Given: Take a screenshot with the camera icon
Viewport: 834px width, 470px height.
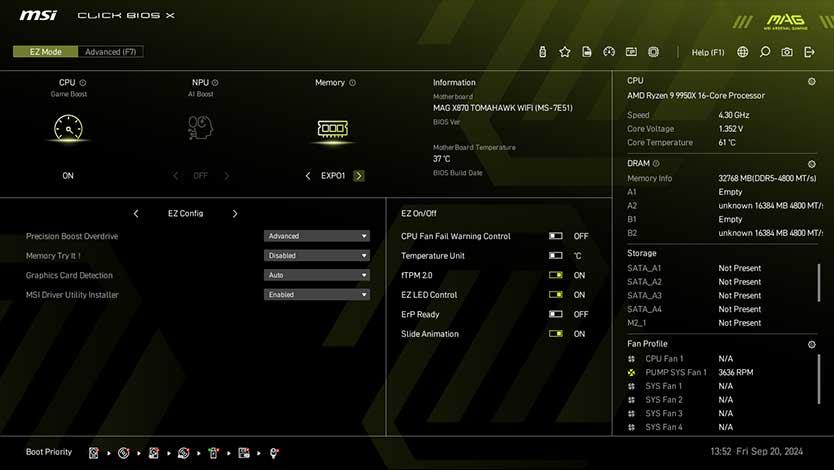Looking at the screenshot, I should (x=787, y=52).
